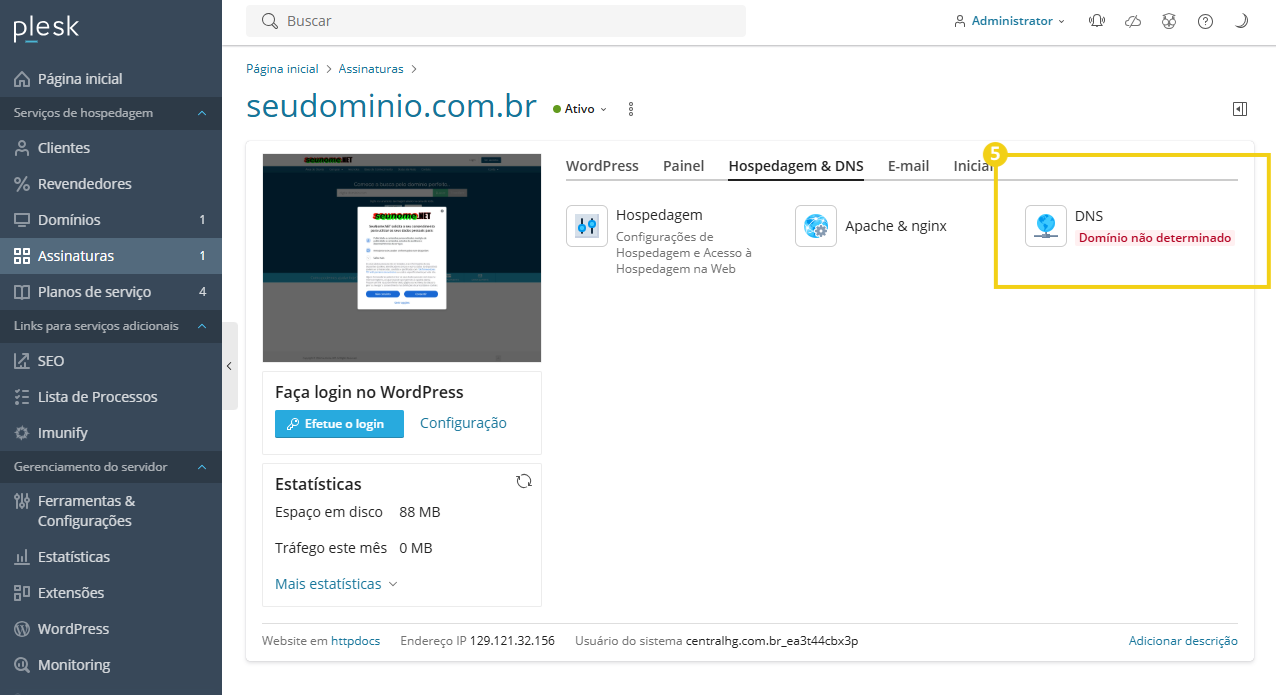This screenshot has width=1276, height=695.
Task: Click the Apache & nginx settings icon
Action: coord(815,226)
